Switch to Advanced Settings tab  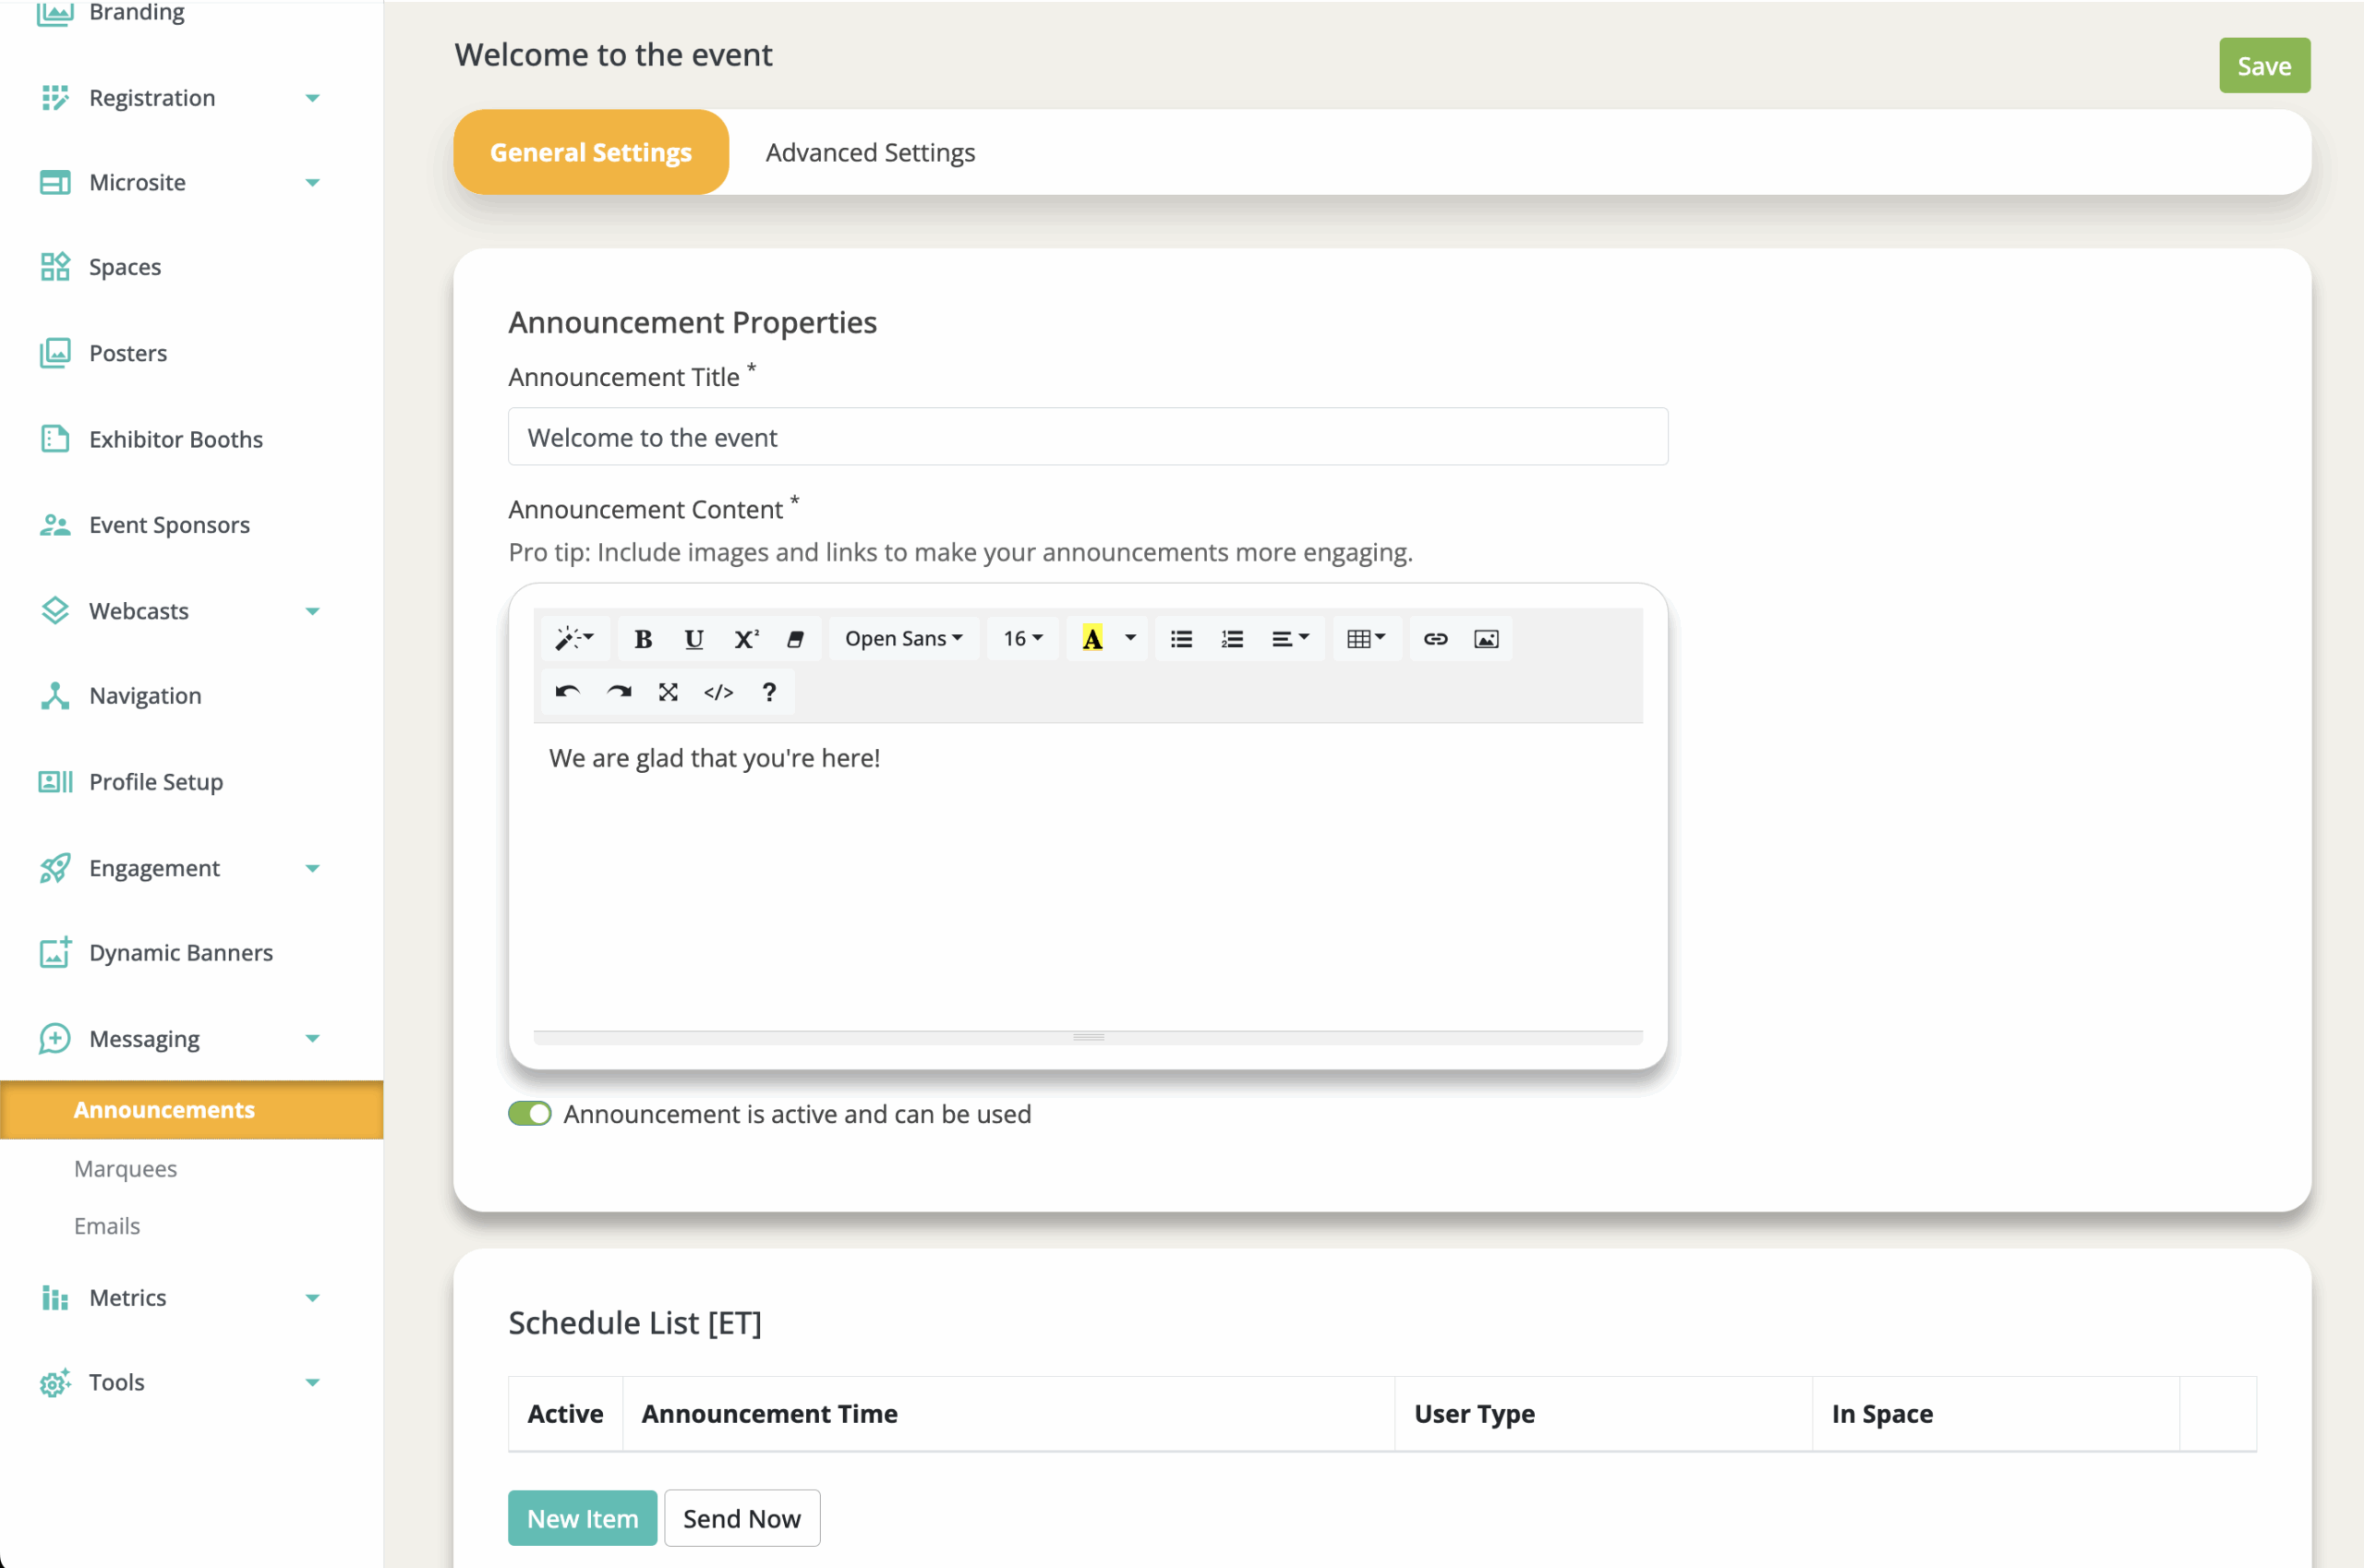click(x=870, y=152)
